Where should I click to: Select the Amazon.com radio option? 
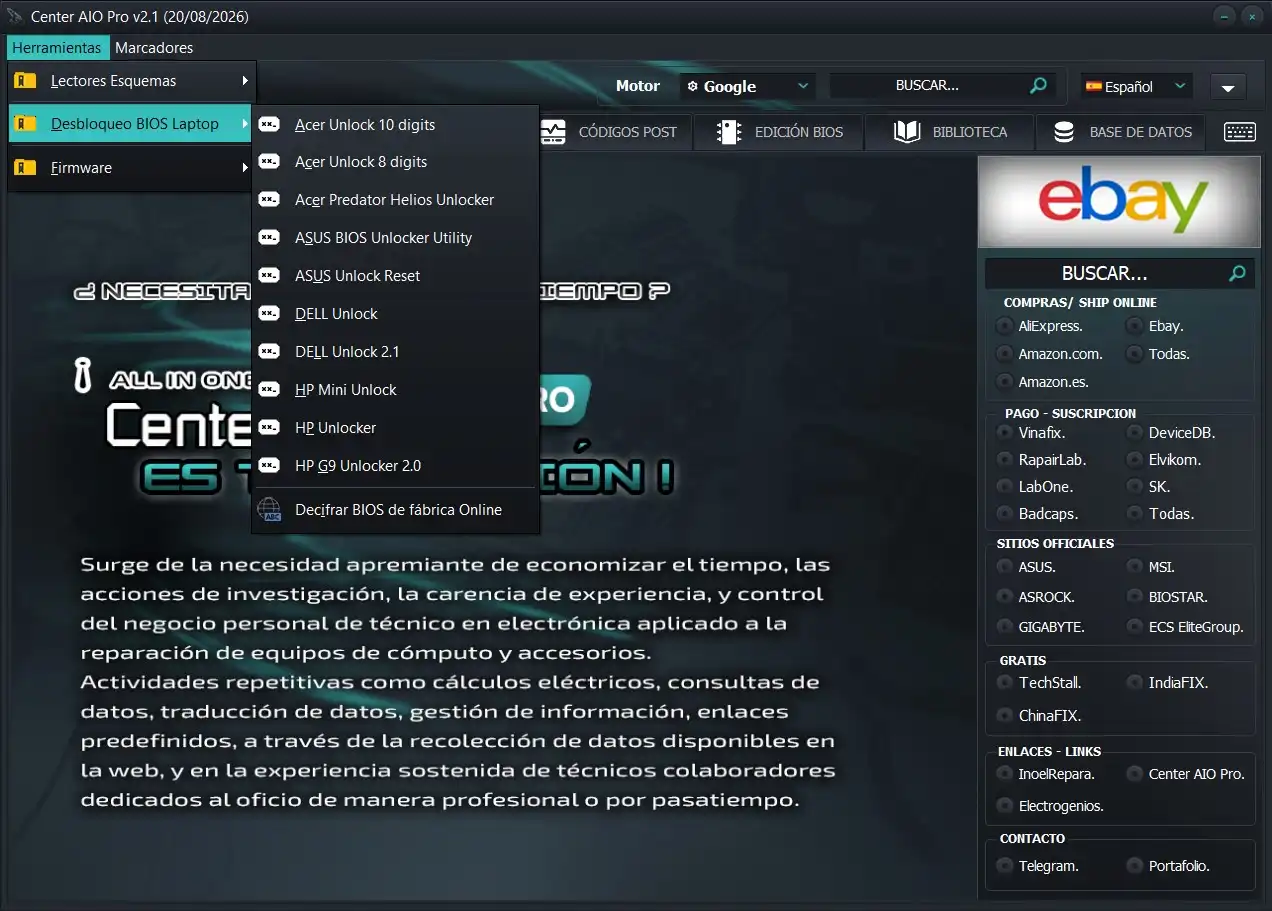click(1004, 354)
